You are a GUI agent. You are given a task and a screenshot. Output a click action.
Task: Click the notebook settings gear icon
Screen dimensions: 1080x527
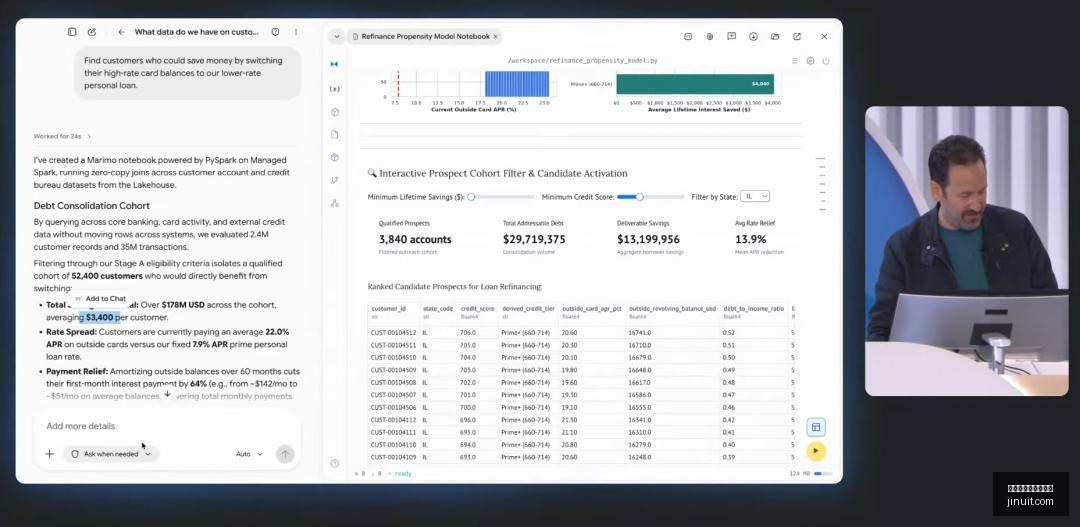point(810,61)
